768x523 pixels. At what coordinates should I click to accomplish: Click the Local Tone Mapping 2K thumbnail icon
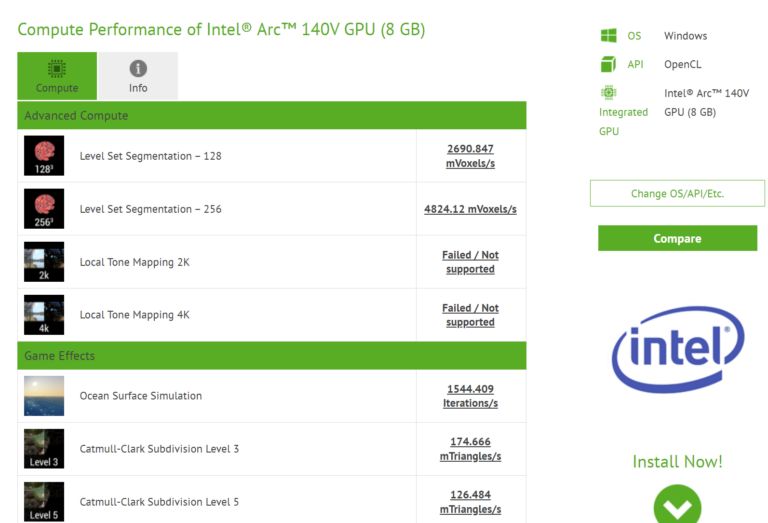pyautogui.click(x=44, y=262)
